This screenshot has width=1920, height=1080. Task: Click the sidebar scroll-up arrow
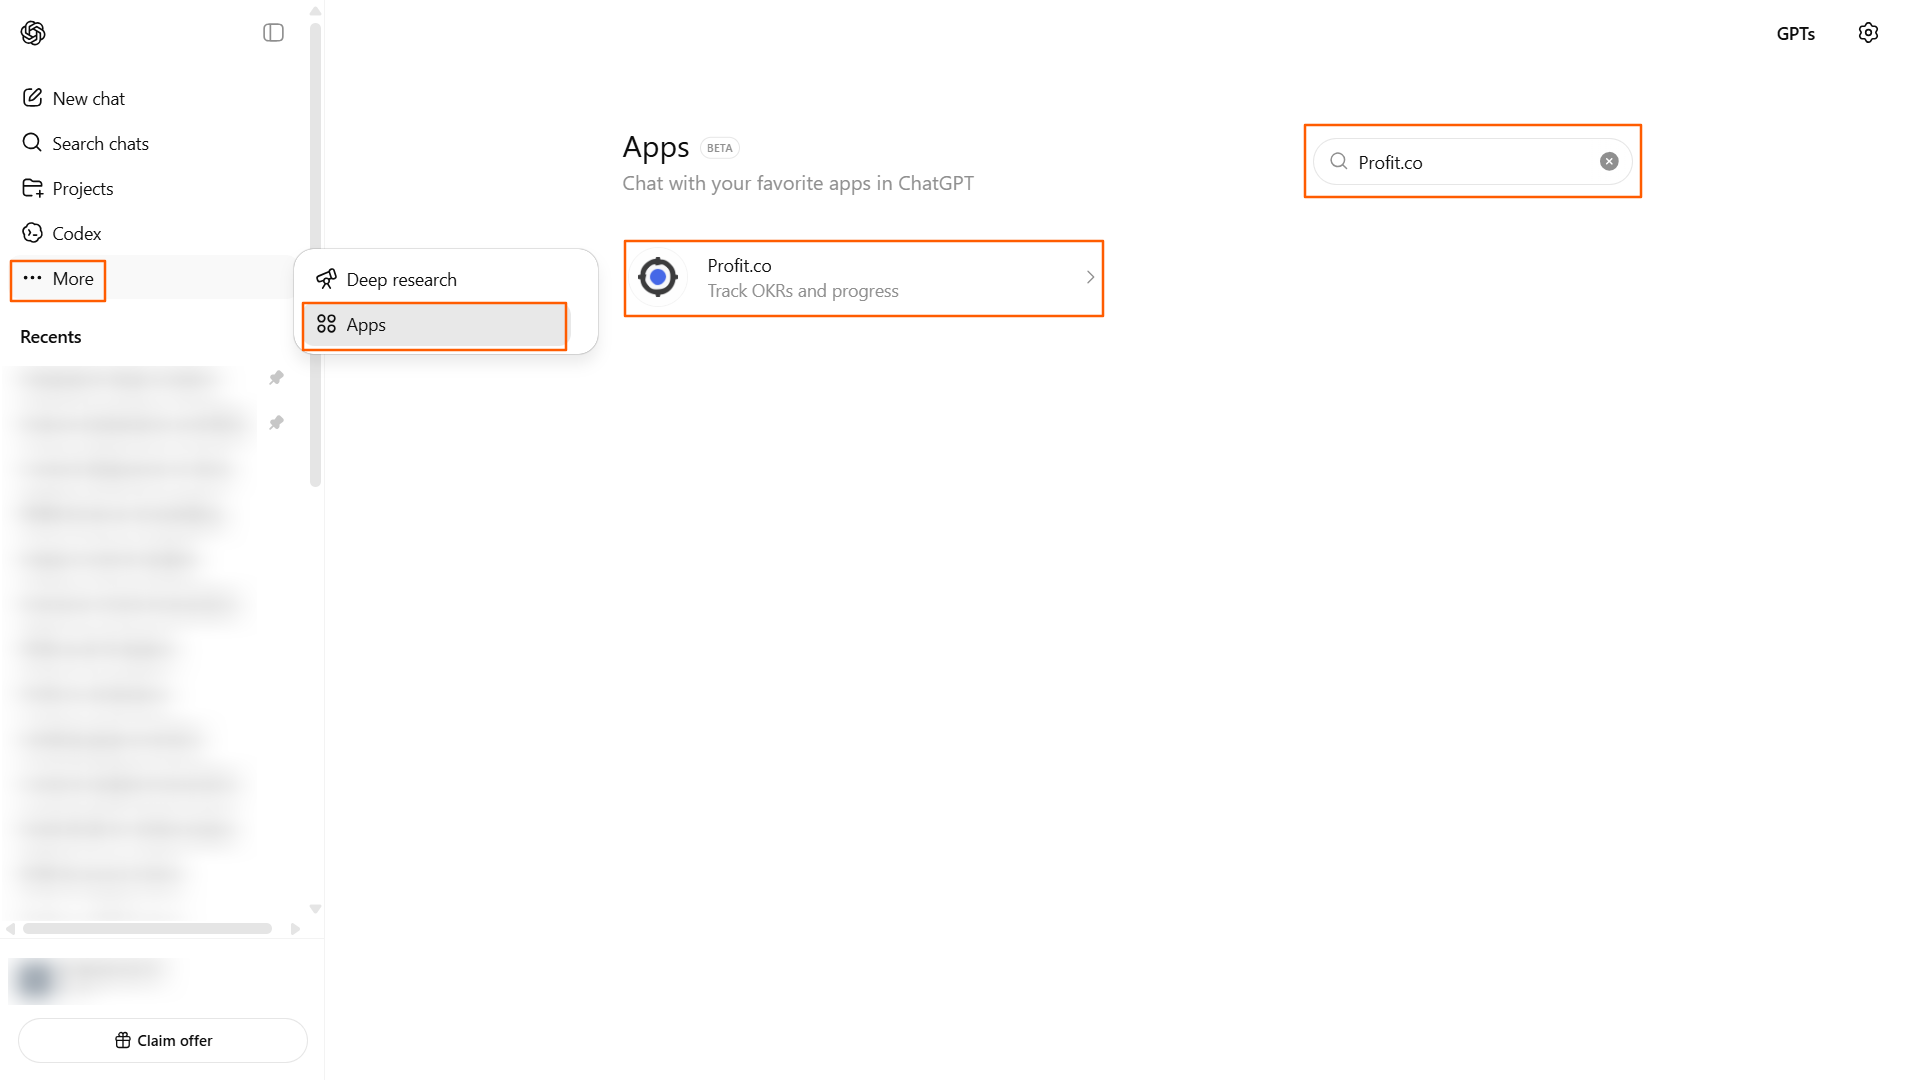pos(316,11)
